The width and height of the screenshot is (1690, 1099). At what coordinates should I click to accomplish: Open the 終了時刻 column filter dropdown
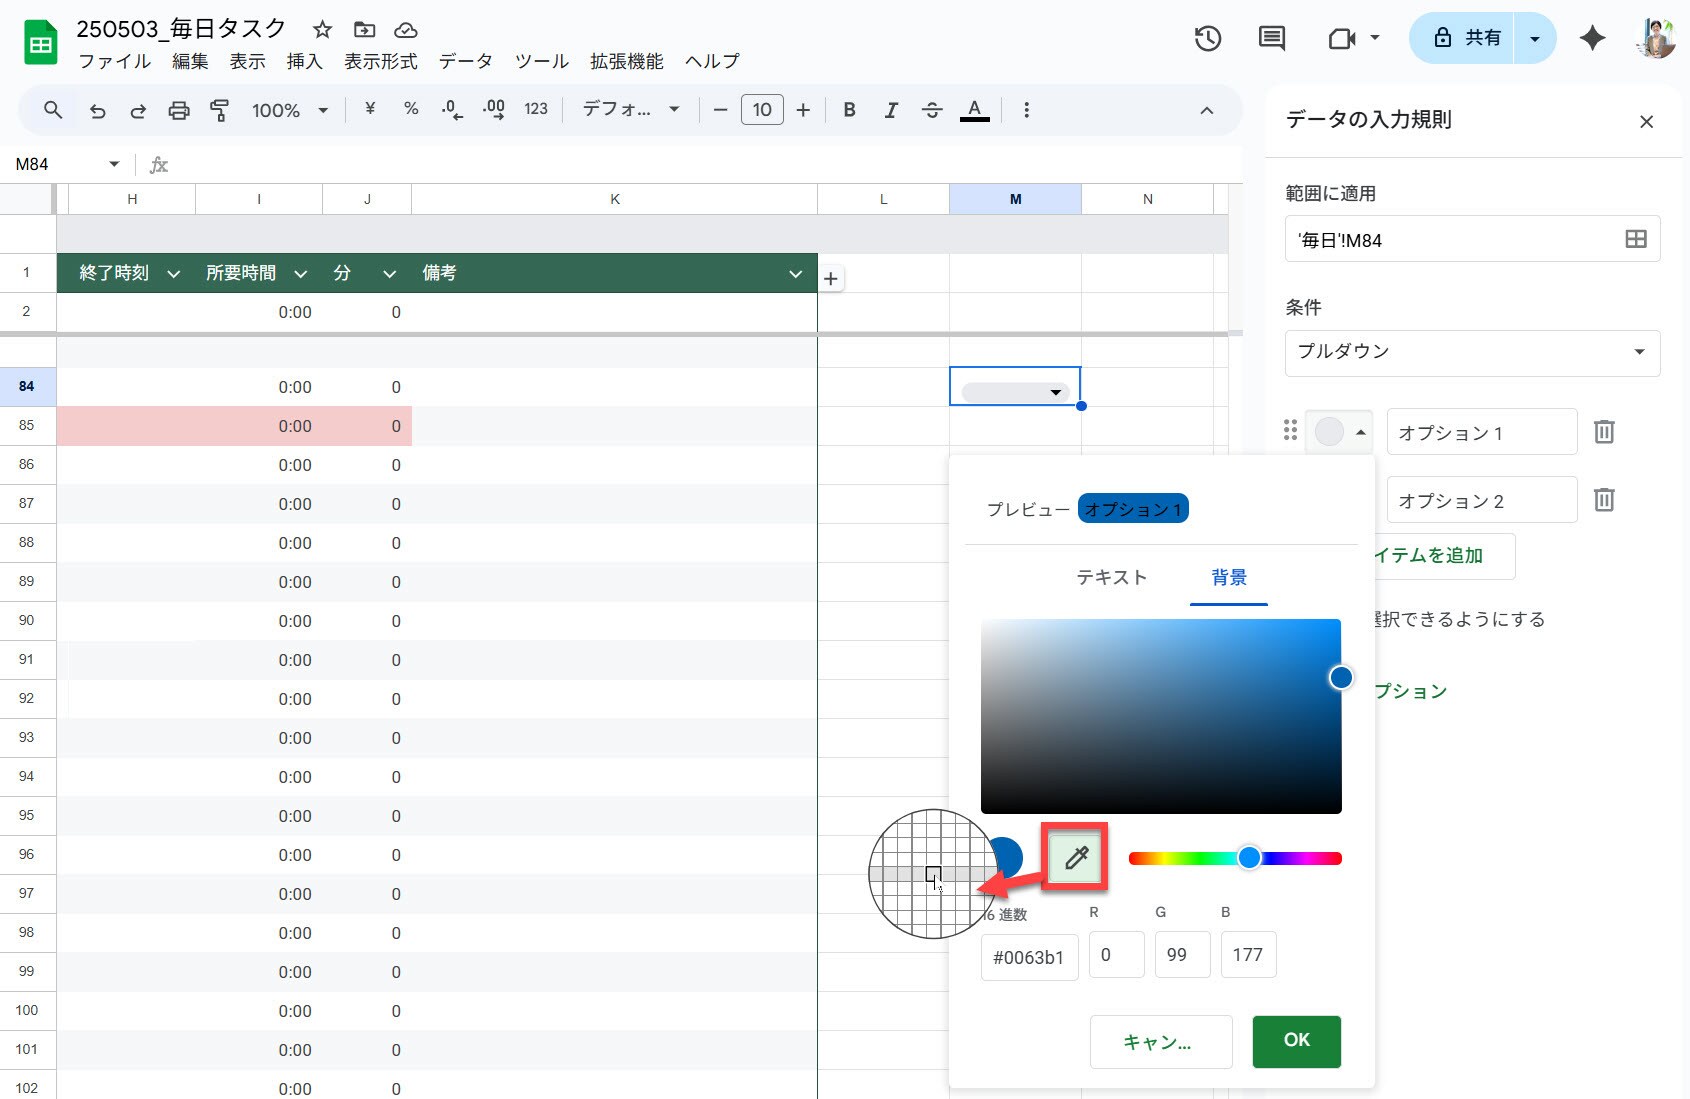(173, 274)
